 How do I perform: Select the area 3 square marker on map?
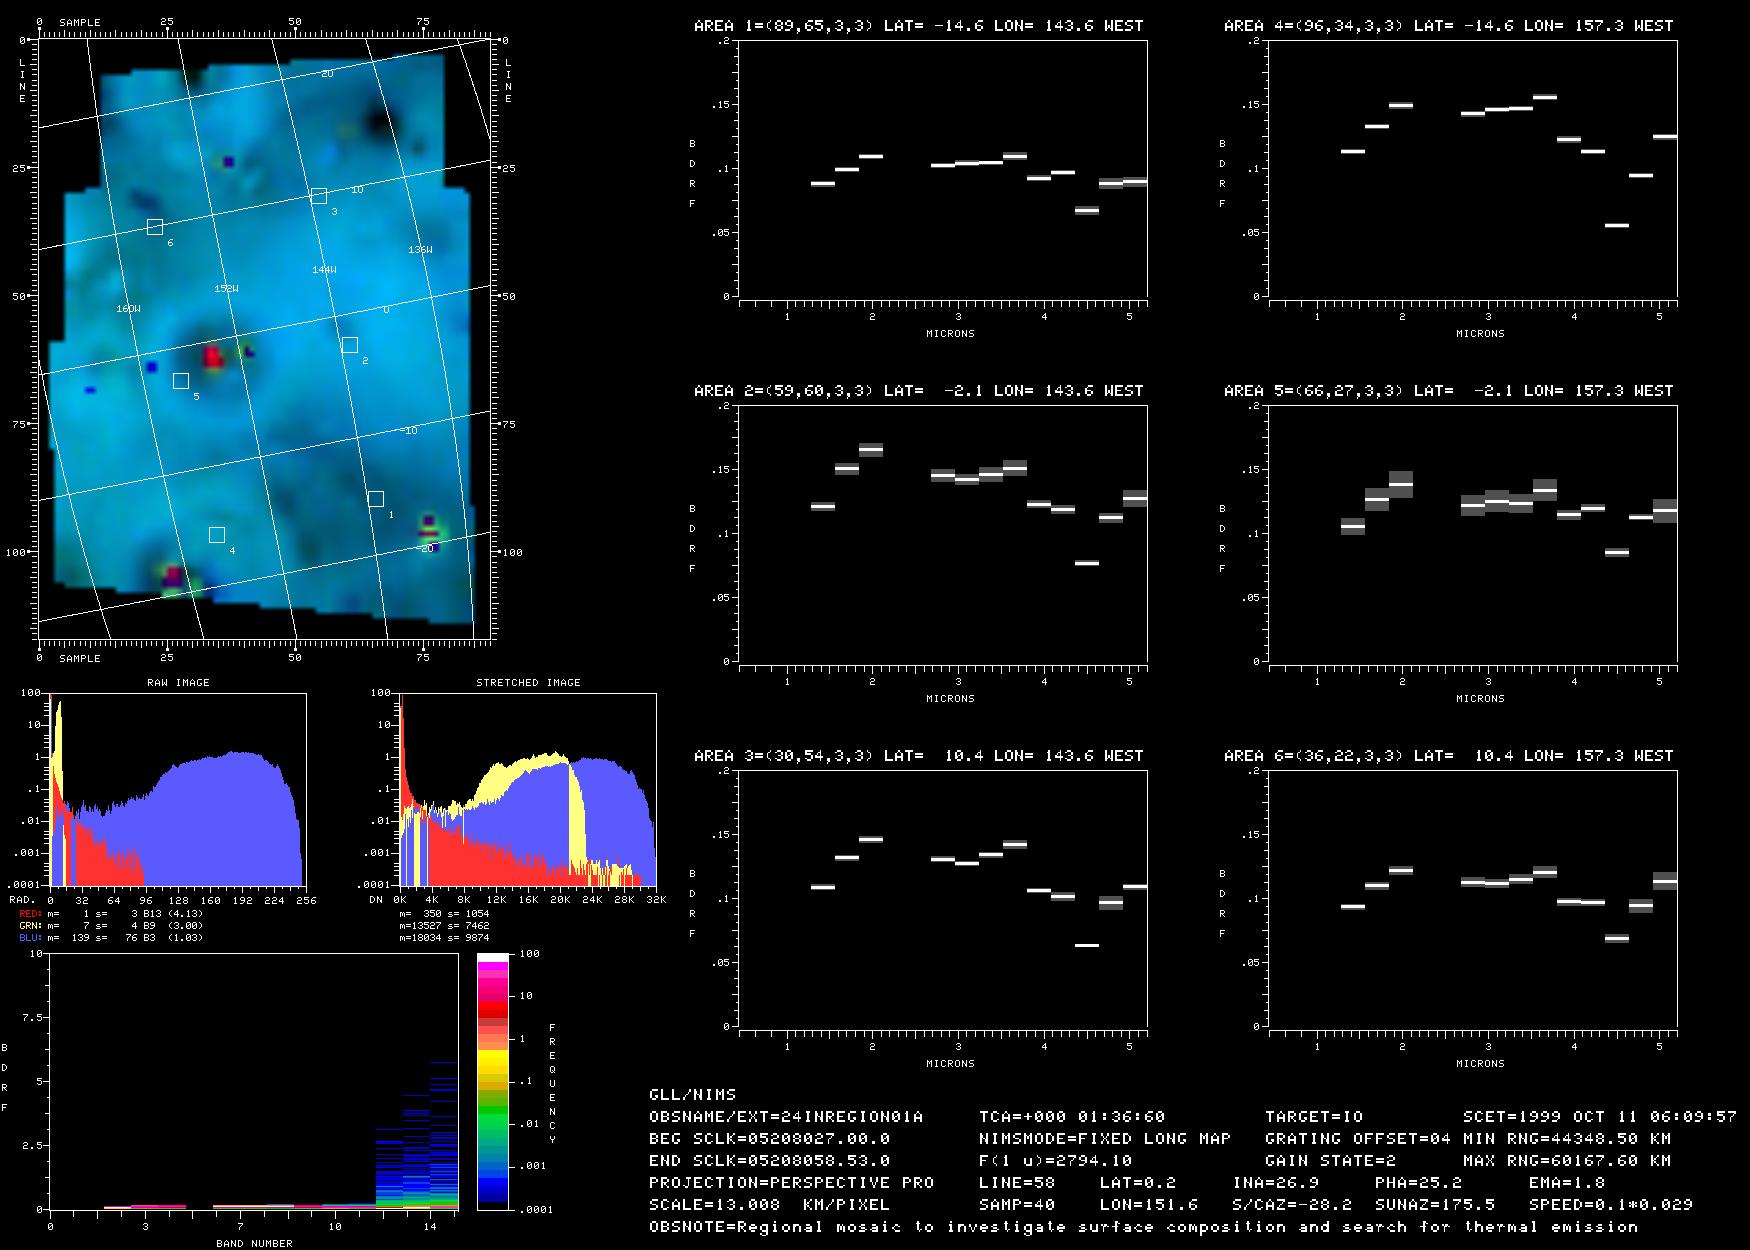click(x=319, y=196)
